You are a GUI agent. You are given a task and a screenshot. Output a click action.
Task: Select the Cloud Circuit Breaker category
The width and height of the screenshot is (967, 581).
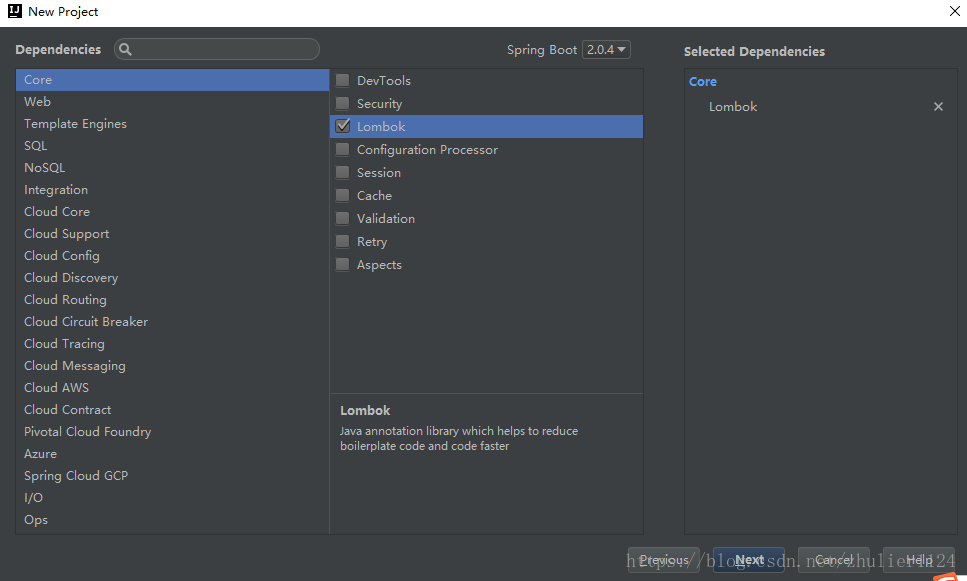[173, 322]
